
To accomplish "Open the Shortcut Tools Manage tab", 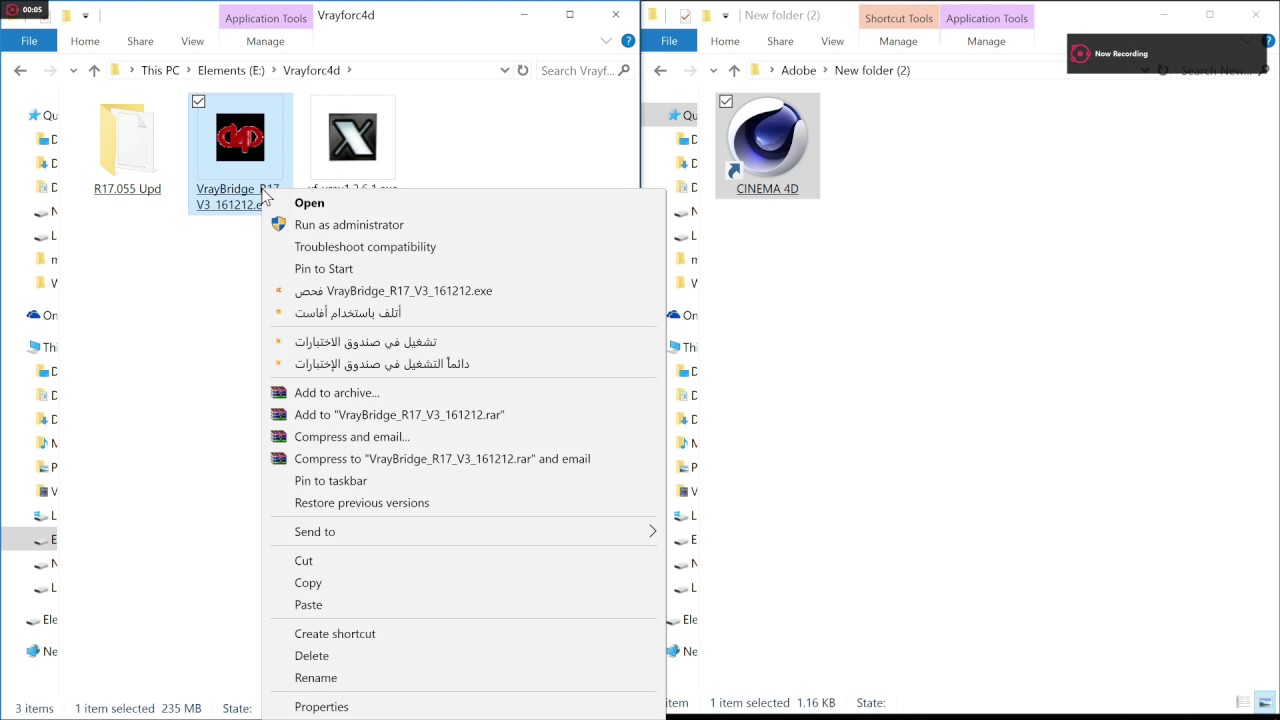I will 898,41.
